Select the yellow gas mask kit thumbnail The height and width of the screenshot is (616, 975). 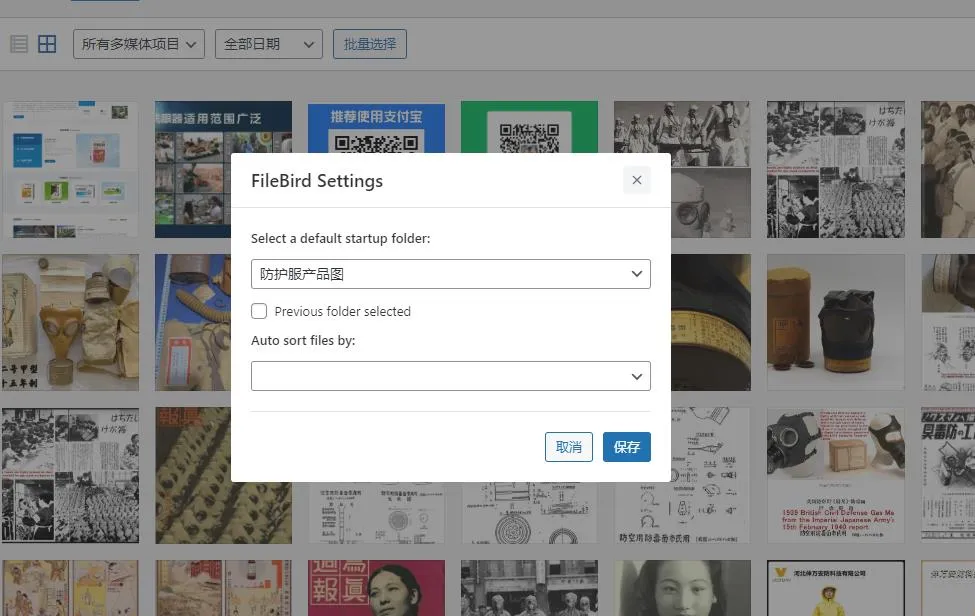[70, 322]
